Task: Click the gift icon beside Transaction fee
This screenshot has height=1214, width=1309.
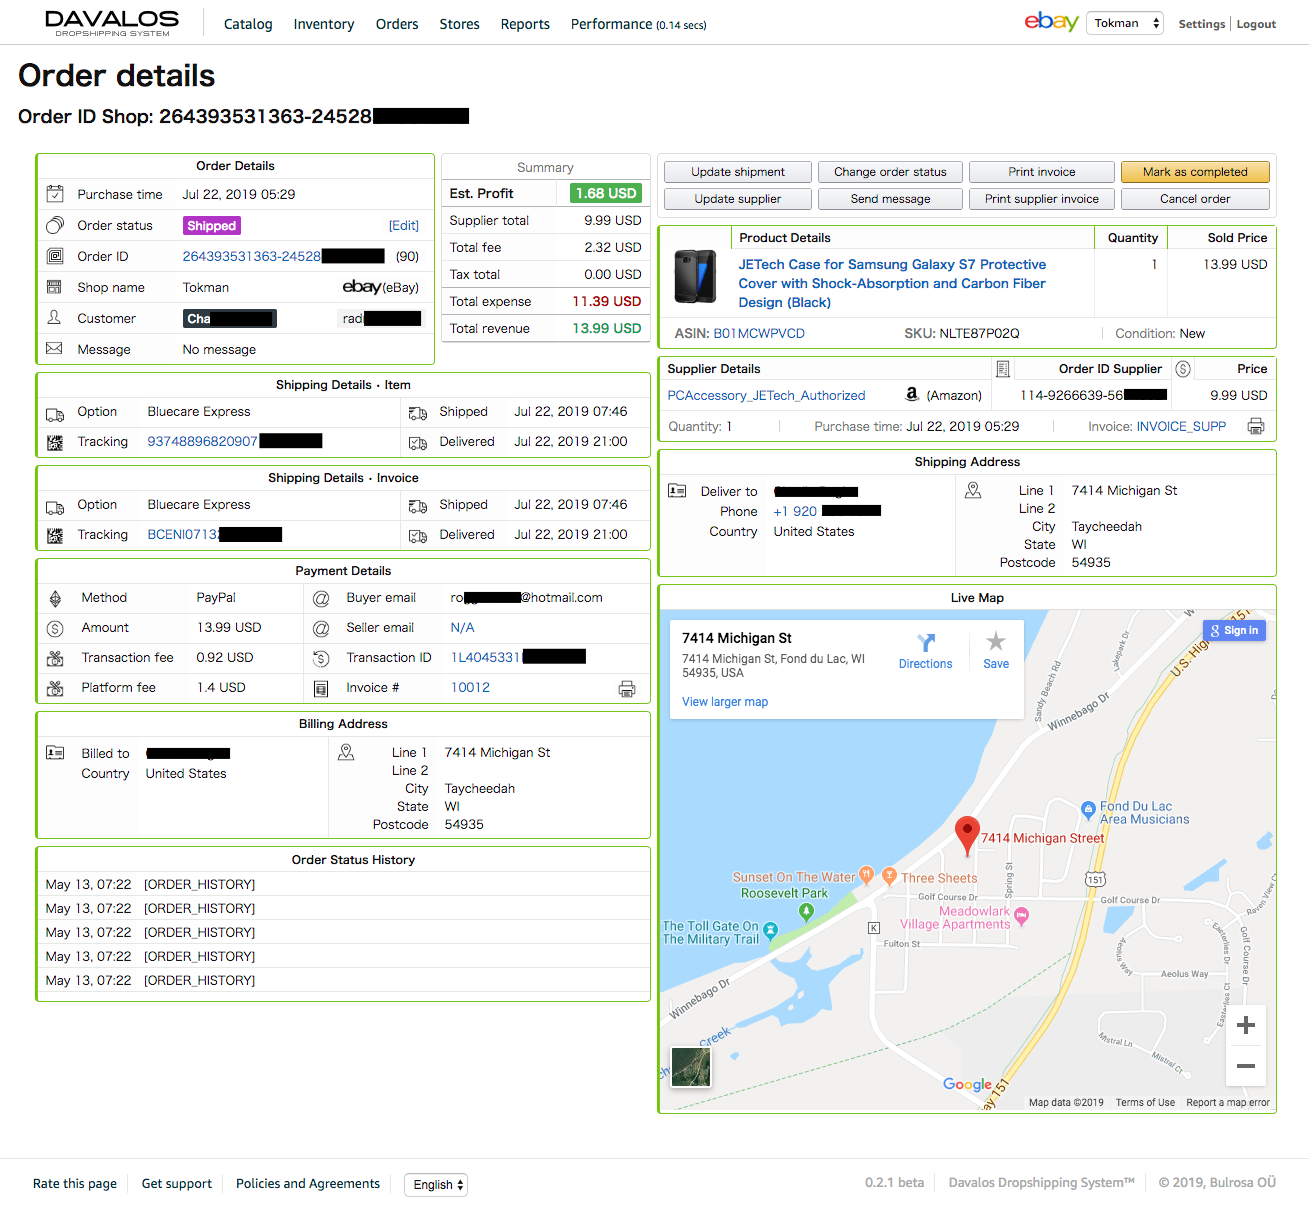Action: (55, 658)
